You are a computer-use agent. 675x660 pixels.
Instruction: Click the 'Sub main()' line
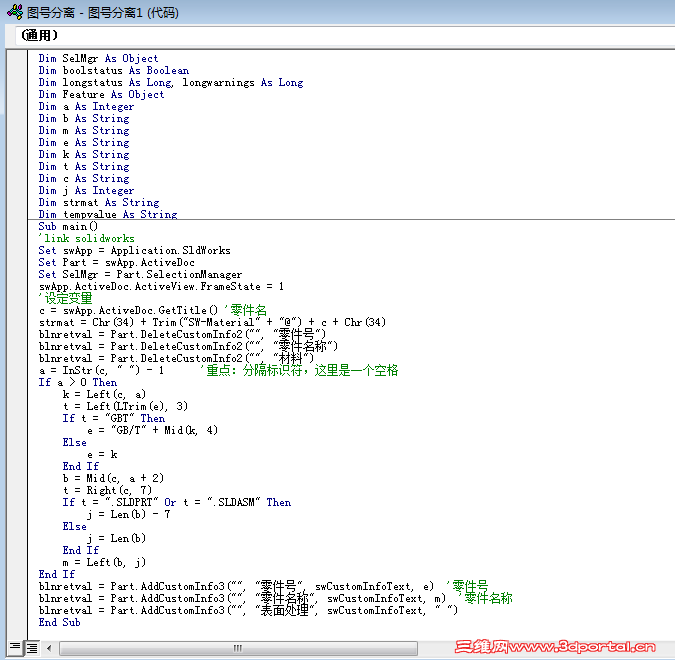(x=68, y=226)
